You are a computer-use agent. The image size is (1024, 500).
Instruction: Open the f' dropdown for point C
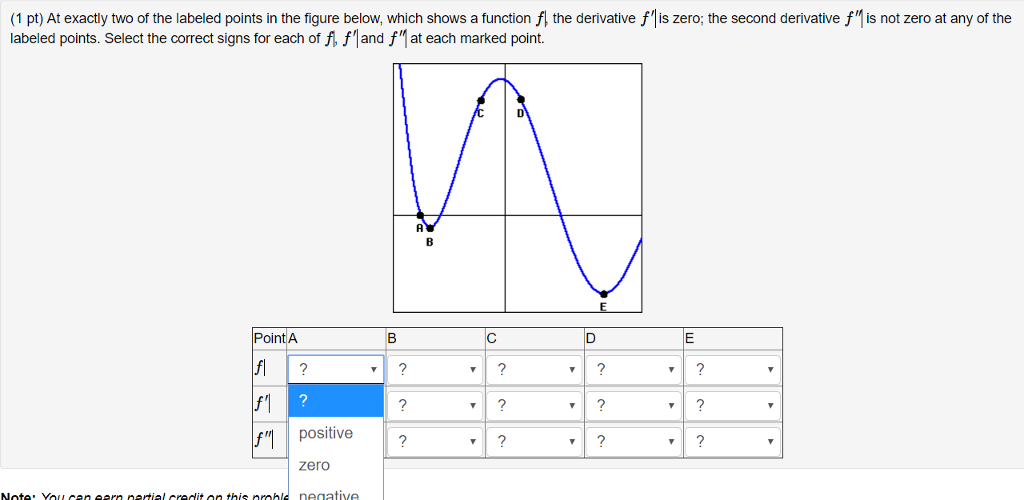coord(534,406)
